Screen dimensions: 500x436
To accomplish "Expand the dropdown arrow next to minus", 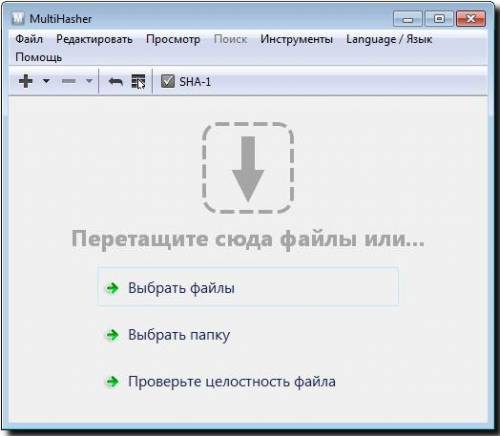I will [89, 81].
